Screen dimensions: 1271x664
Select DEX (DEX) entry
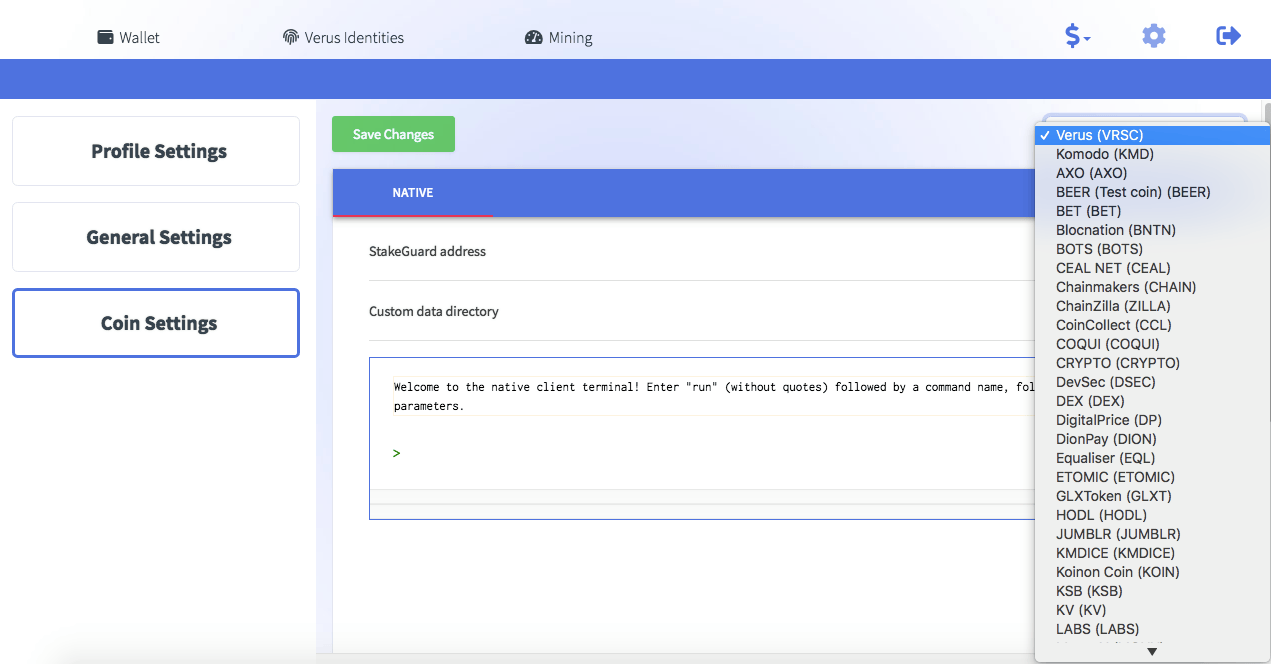point(1152,401)
